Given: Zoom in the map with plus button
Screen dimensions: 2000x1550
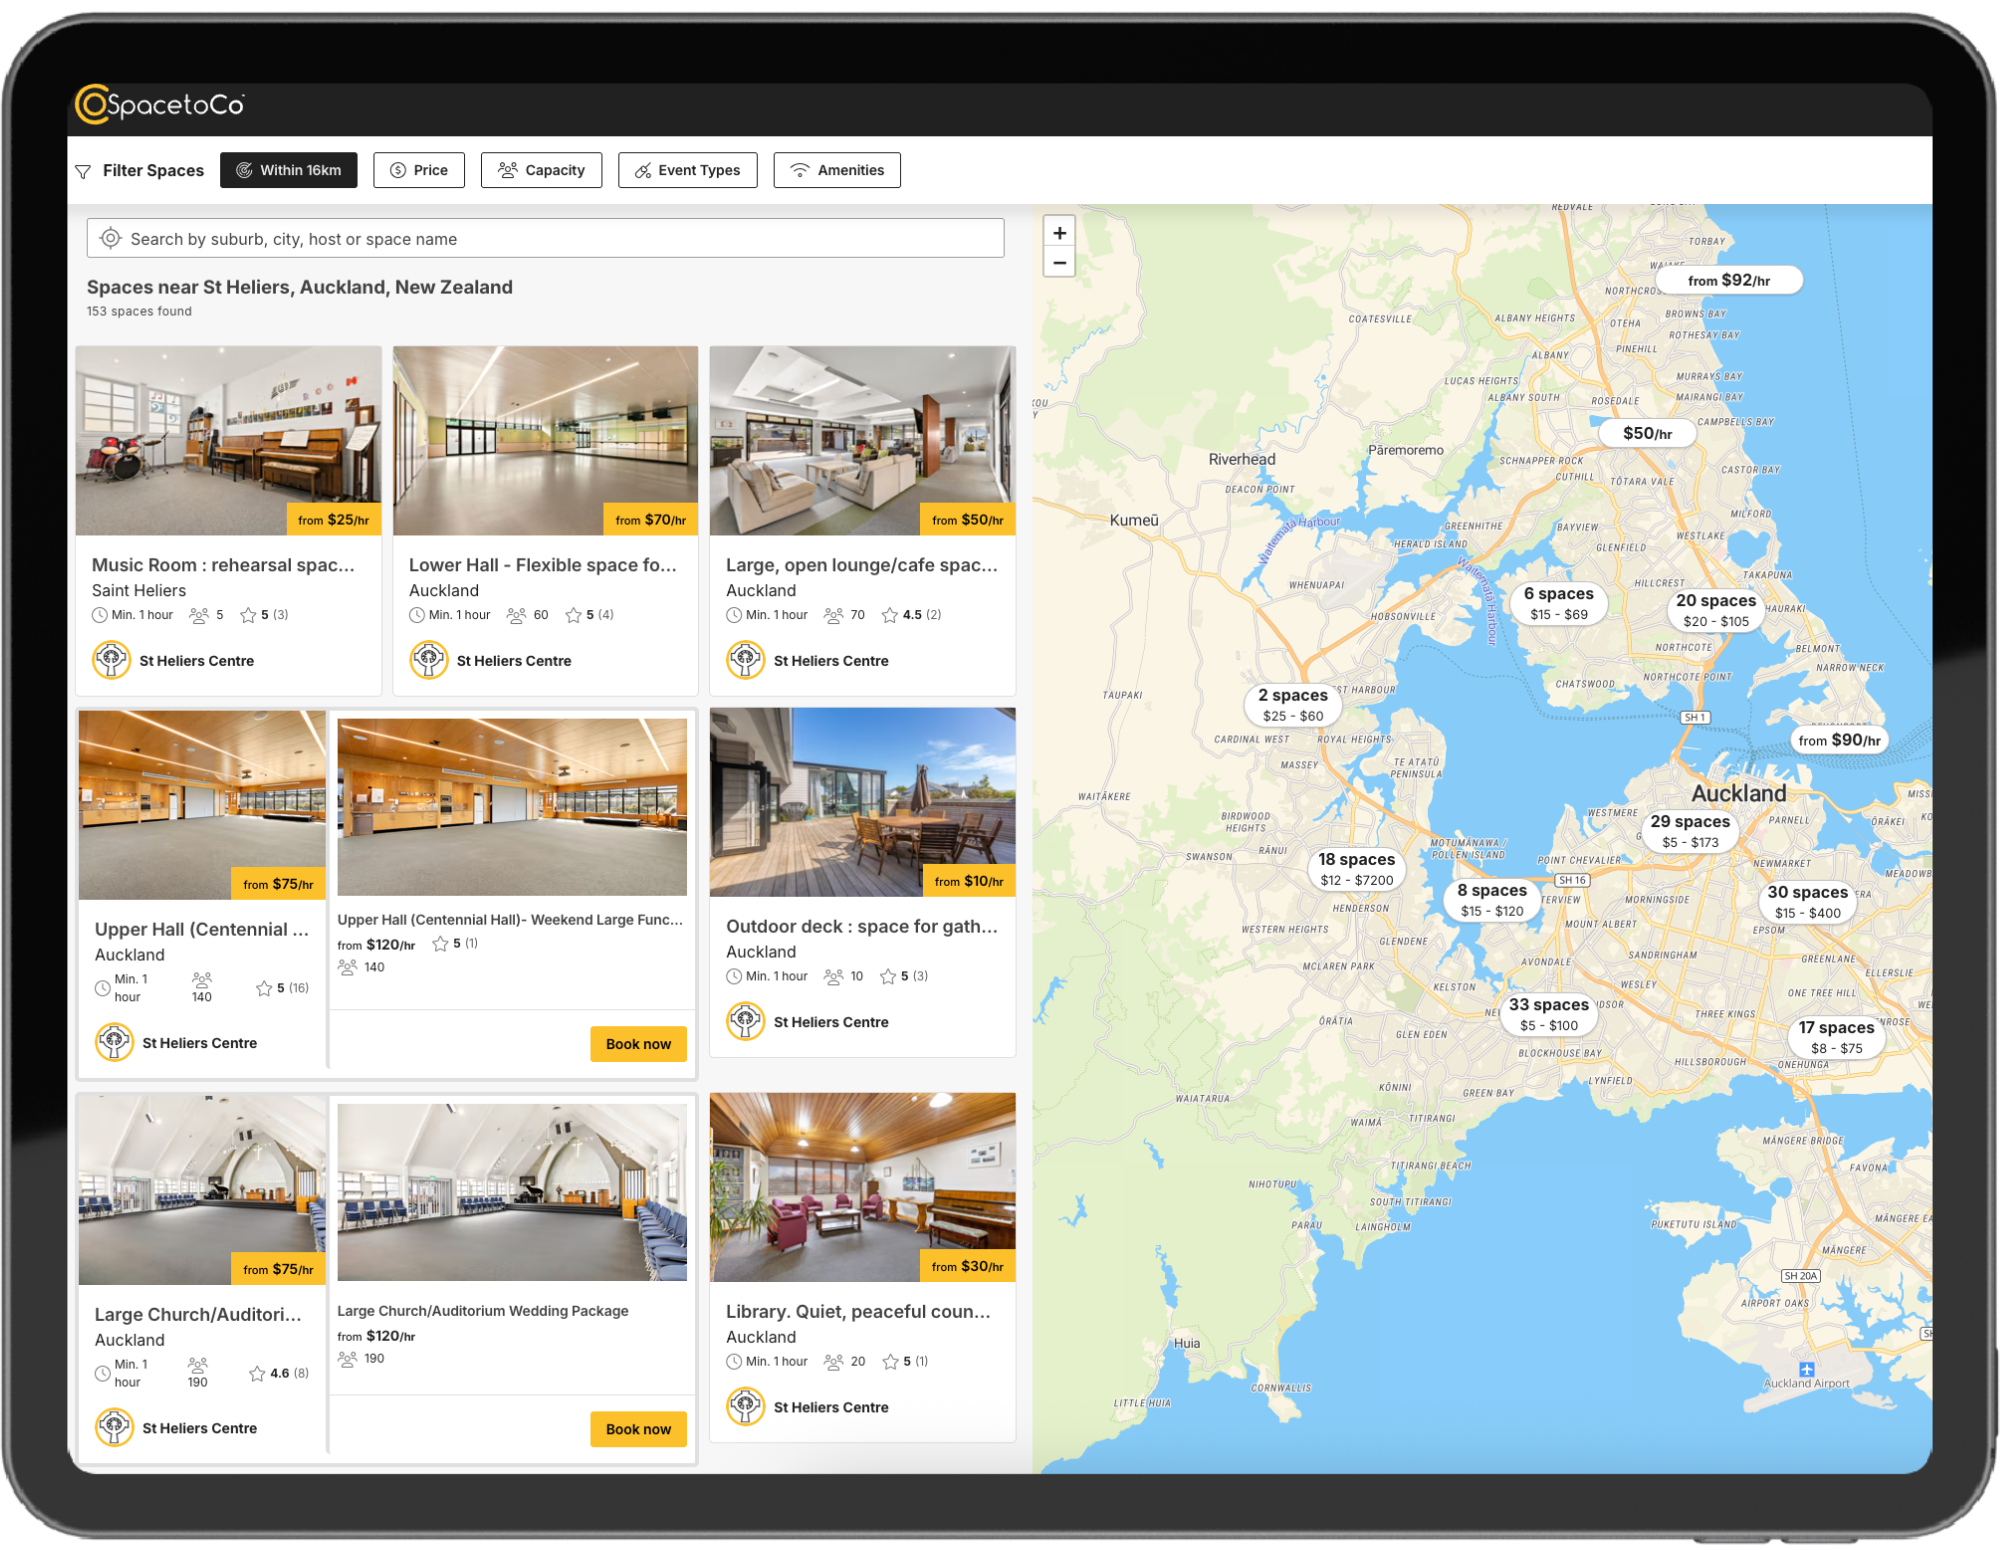Looking at the screenshot, I should pyautogui.click(x=1059, y=232).
